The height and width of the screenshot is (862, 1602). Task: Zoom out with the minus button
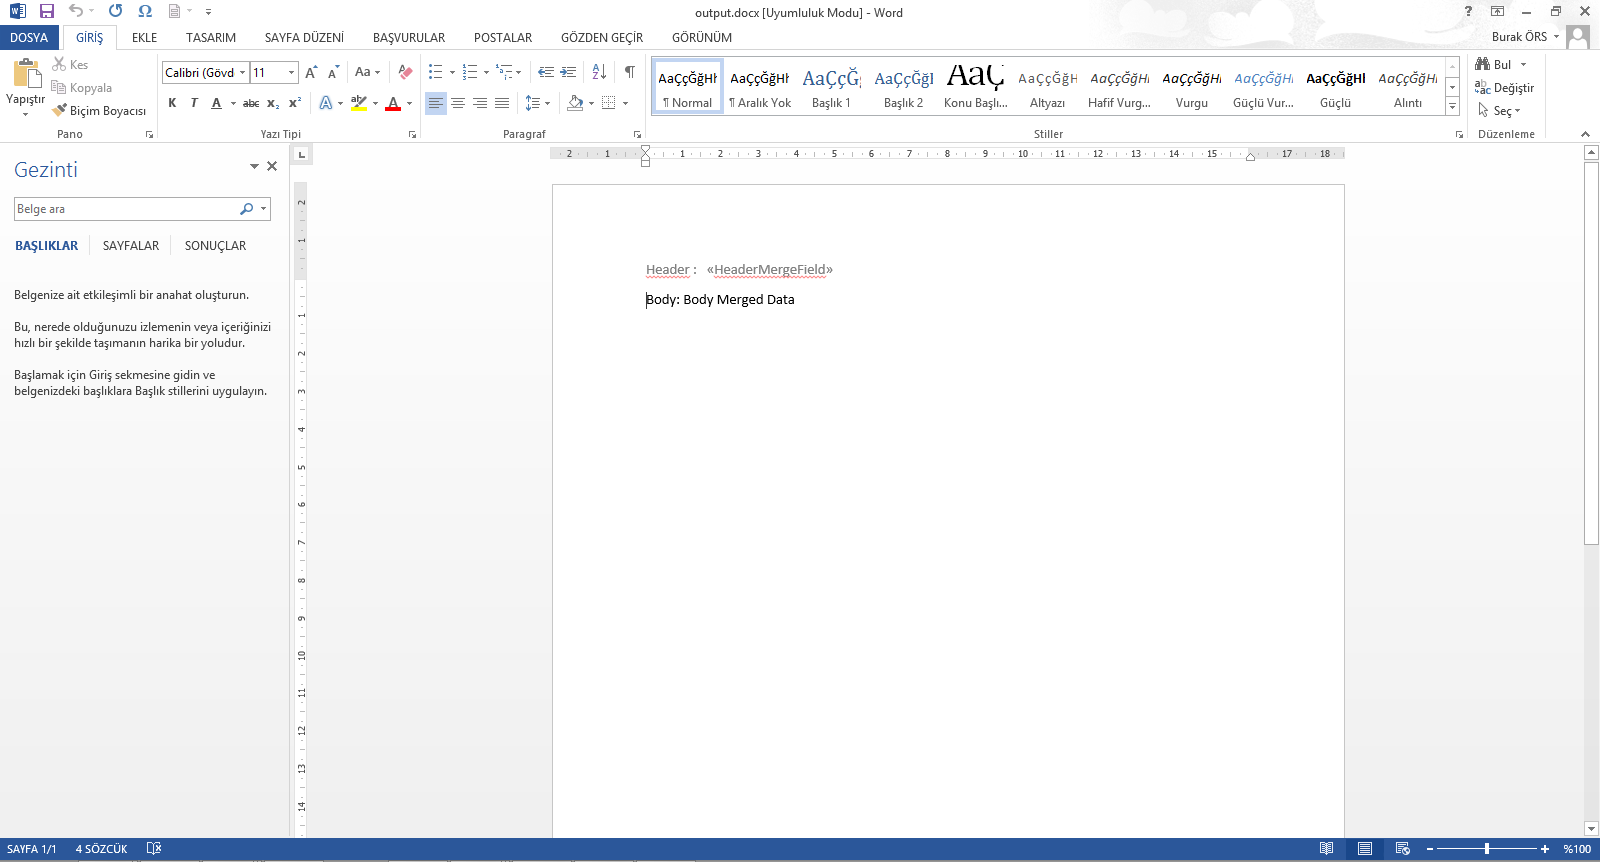(1430, 849)
